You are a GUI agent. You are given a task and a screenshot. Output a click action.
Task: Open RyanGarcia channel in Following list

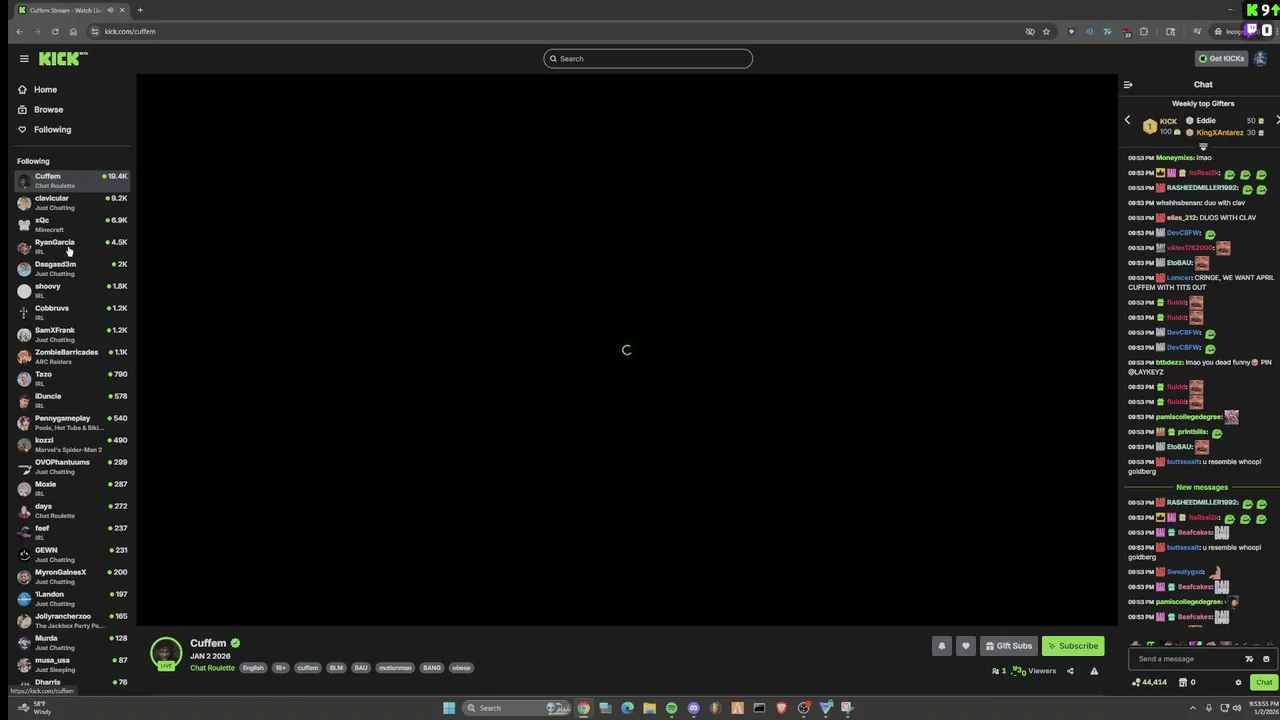(x=72, y=247)
